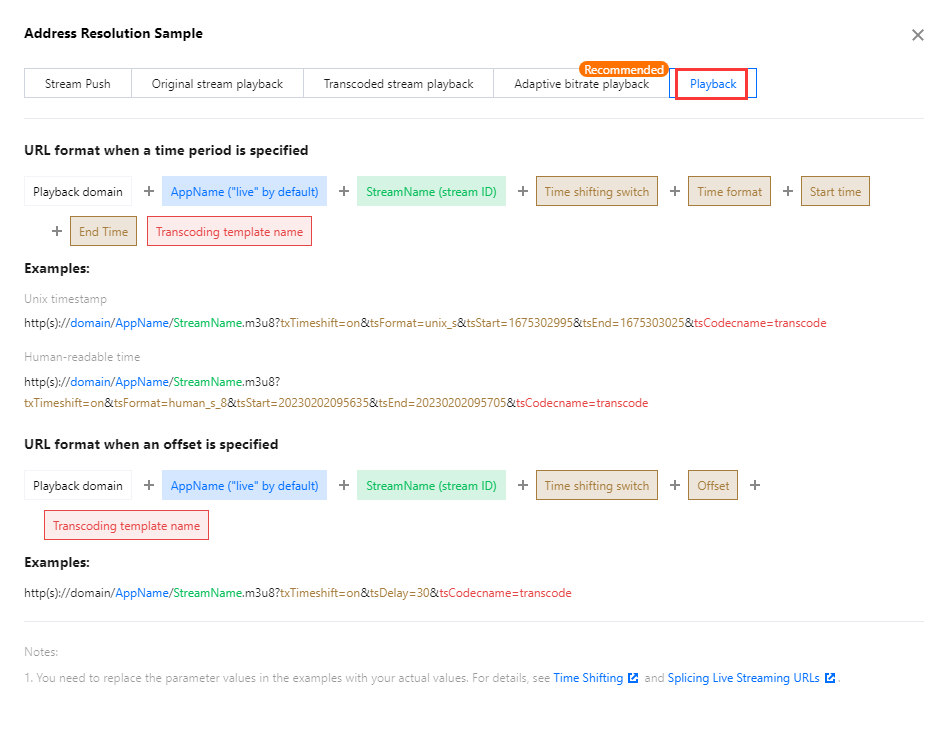Open the Adaptive bitrate playback tab

click(581, 84)
